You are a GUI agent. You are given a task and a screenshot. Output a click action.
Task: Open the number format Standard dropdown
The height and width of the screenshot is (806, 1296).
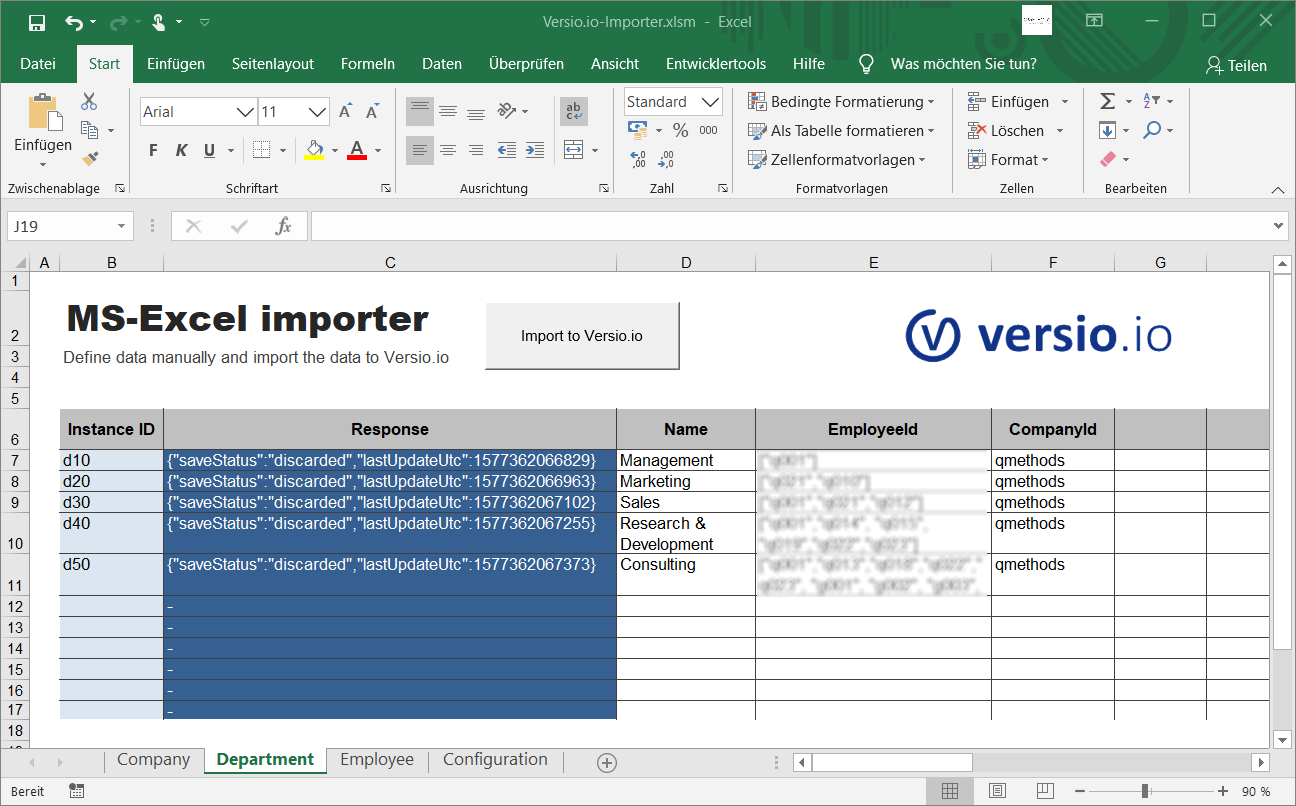click(x=711, y=102)
